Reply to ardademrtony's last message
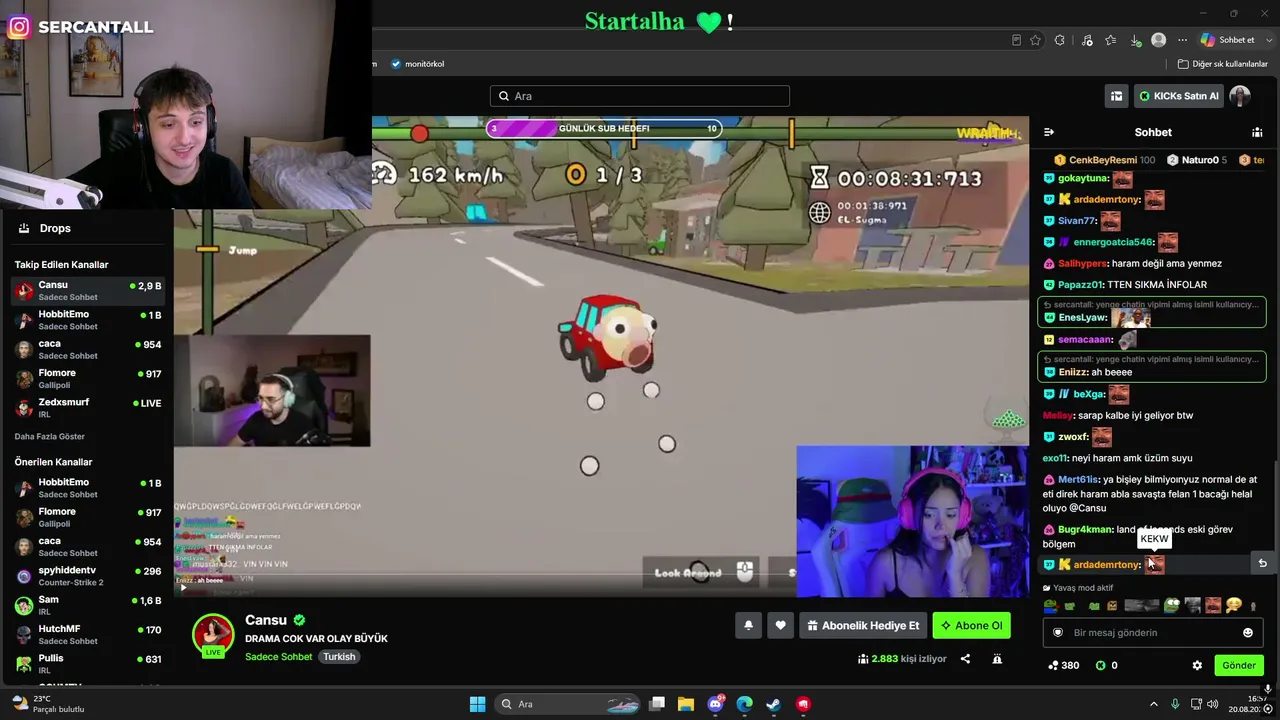 point(1262,563)
